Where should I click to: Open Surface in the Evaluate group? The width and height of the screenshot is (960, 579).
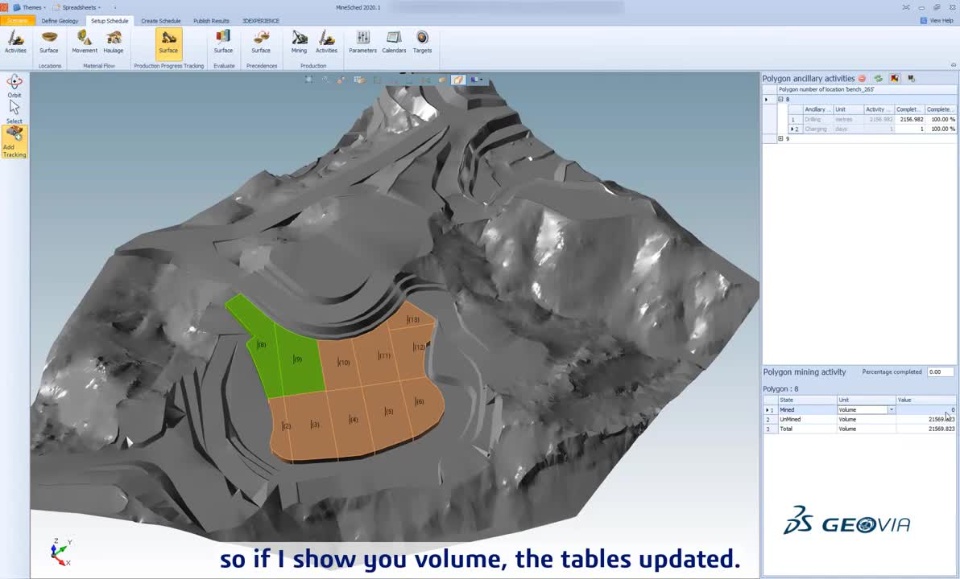[x=223, y=42]
